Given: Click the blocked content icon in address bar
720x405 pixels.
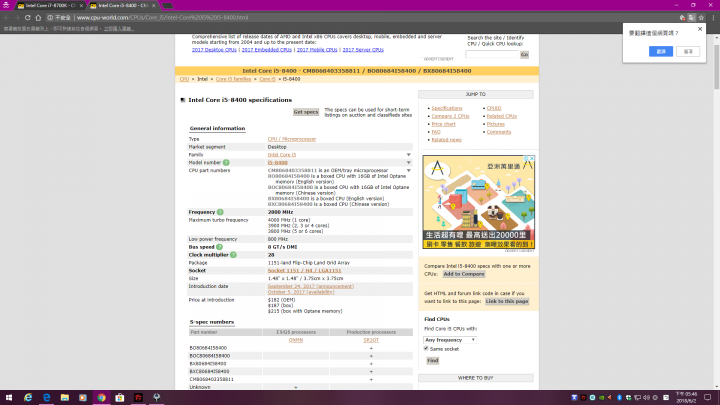Looking at the screenshot, I should (682, 17).
